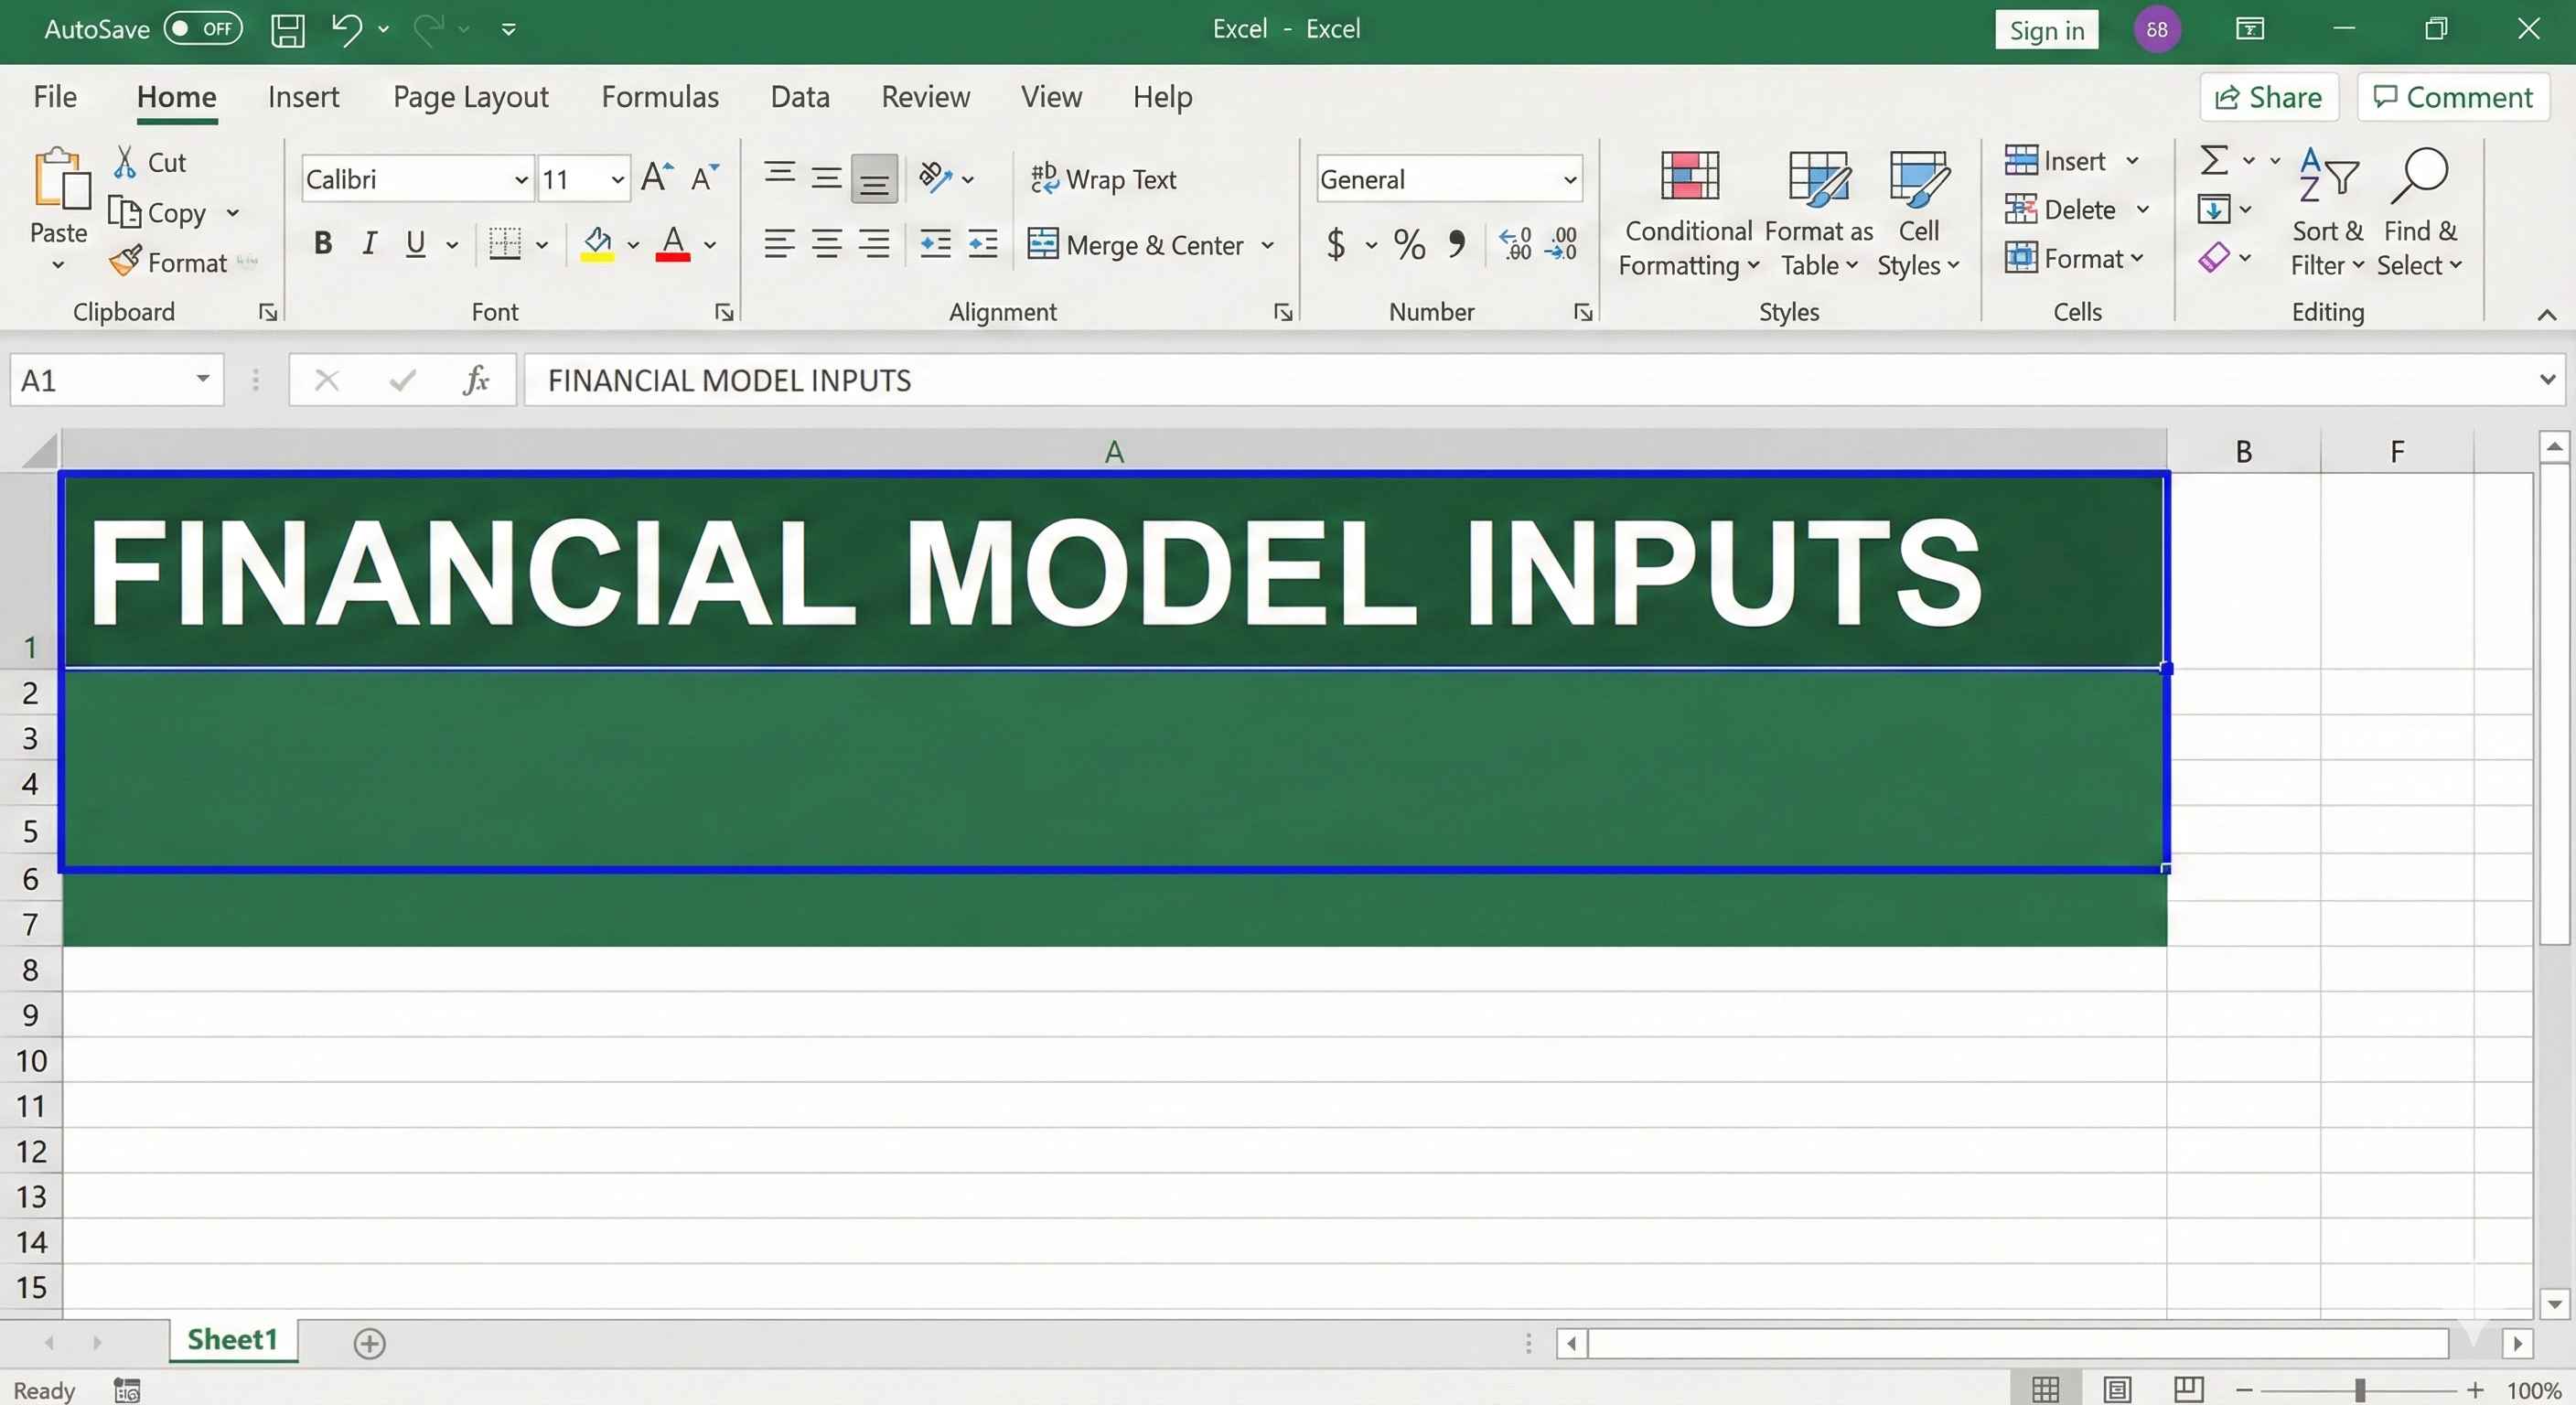Image resolution: width=2576 pixels, height=1405 pixels.
Task: Click the Share button
Action: (x=2269, y=96)
